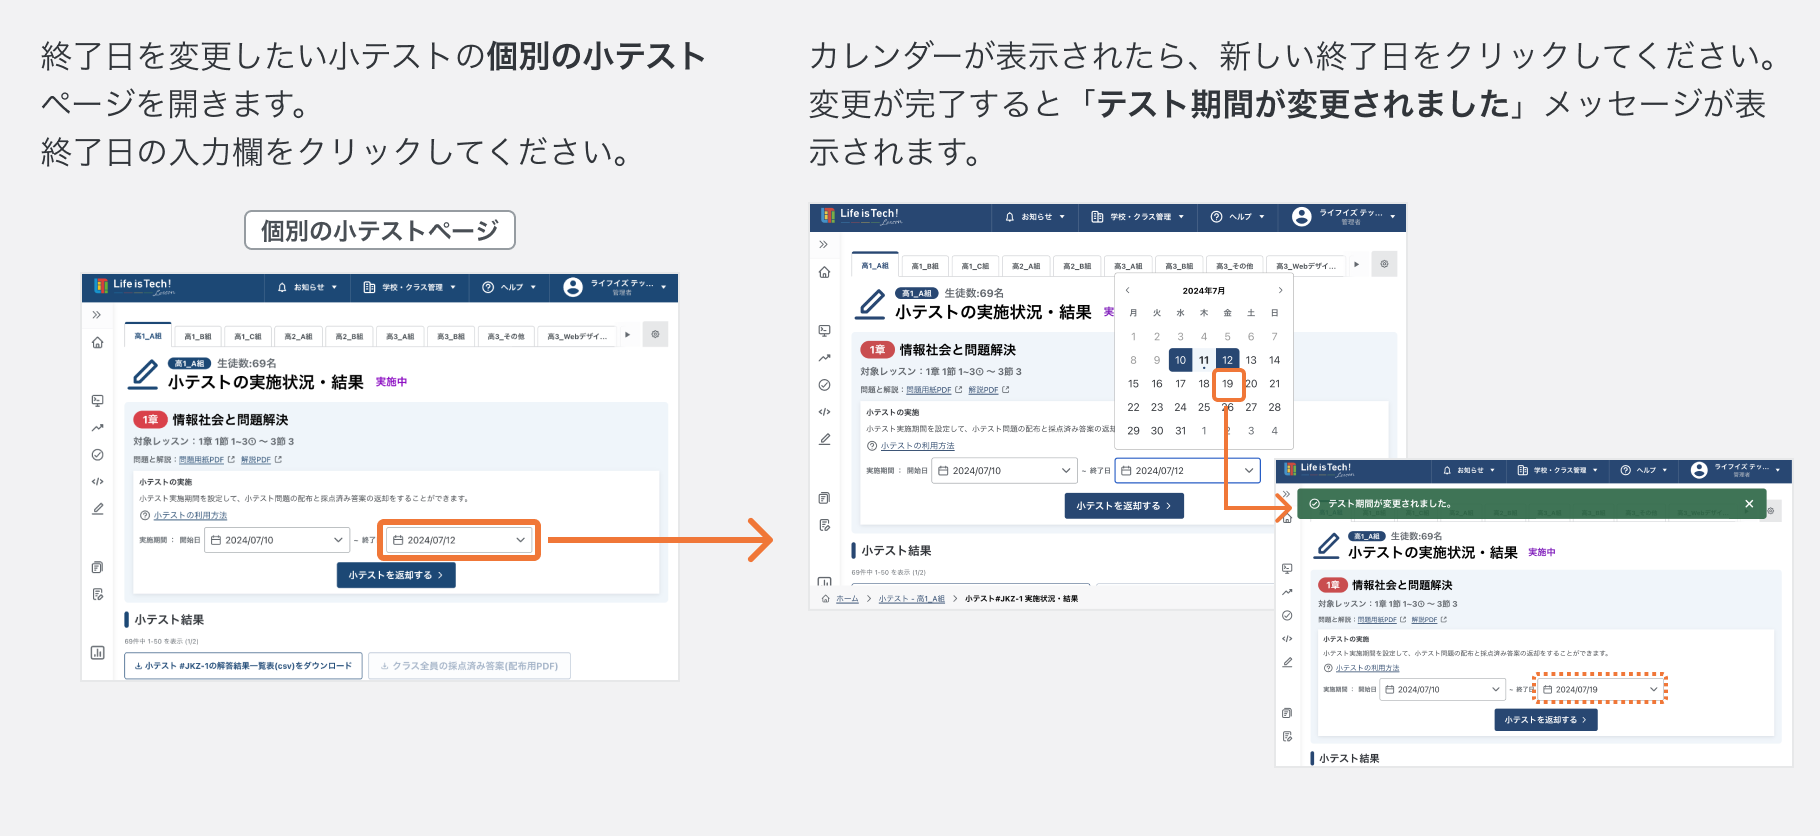Open the code brackets icon in the left screenshot's sidebar
The width and height of the screenshot is (1820, 836).
point(97,482)
